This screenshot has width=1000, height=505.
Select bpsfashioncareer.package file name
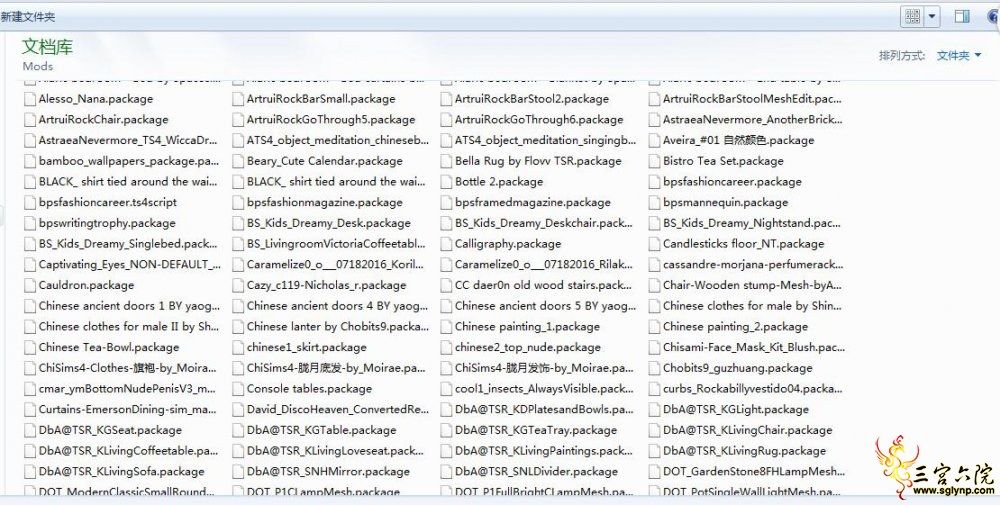pos(732,182)
